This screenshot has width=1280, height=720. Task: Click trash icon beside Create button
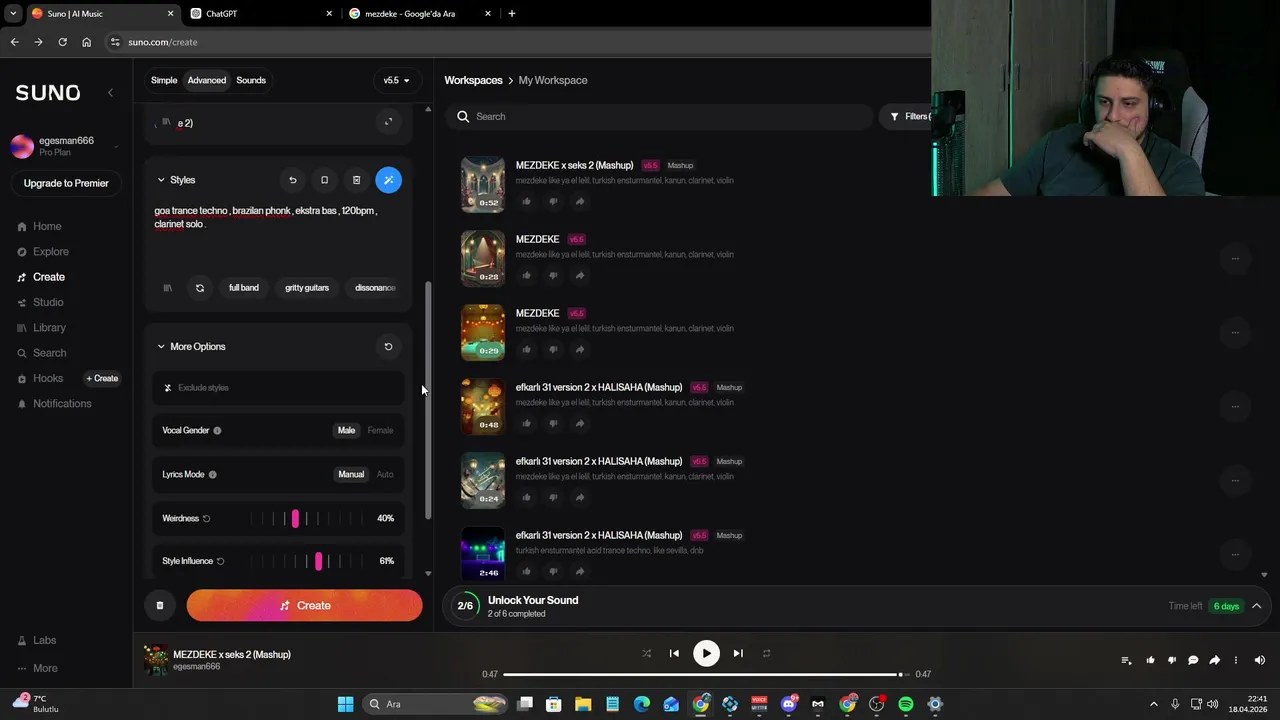click(160, 605)
